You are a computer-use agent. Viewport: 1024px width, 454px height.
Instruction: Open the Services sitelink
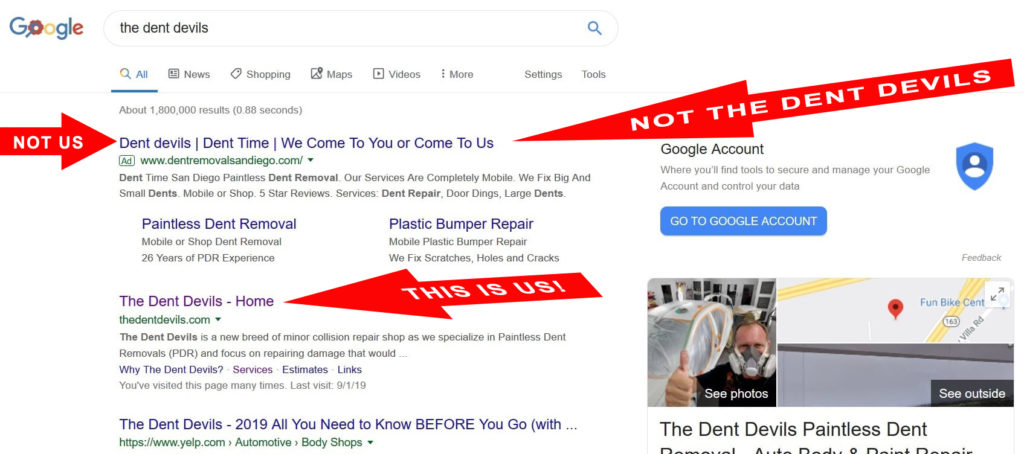coord(253,370)
